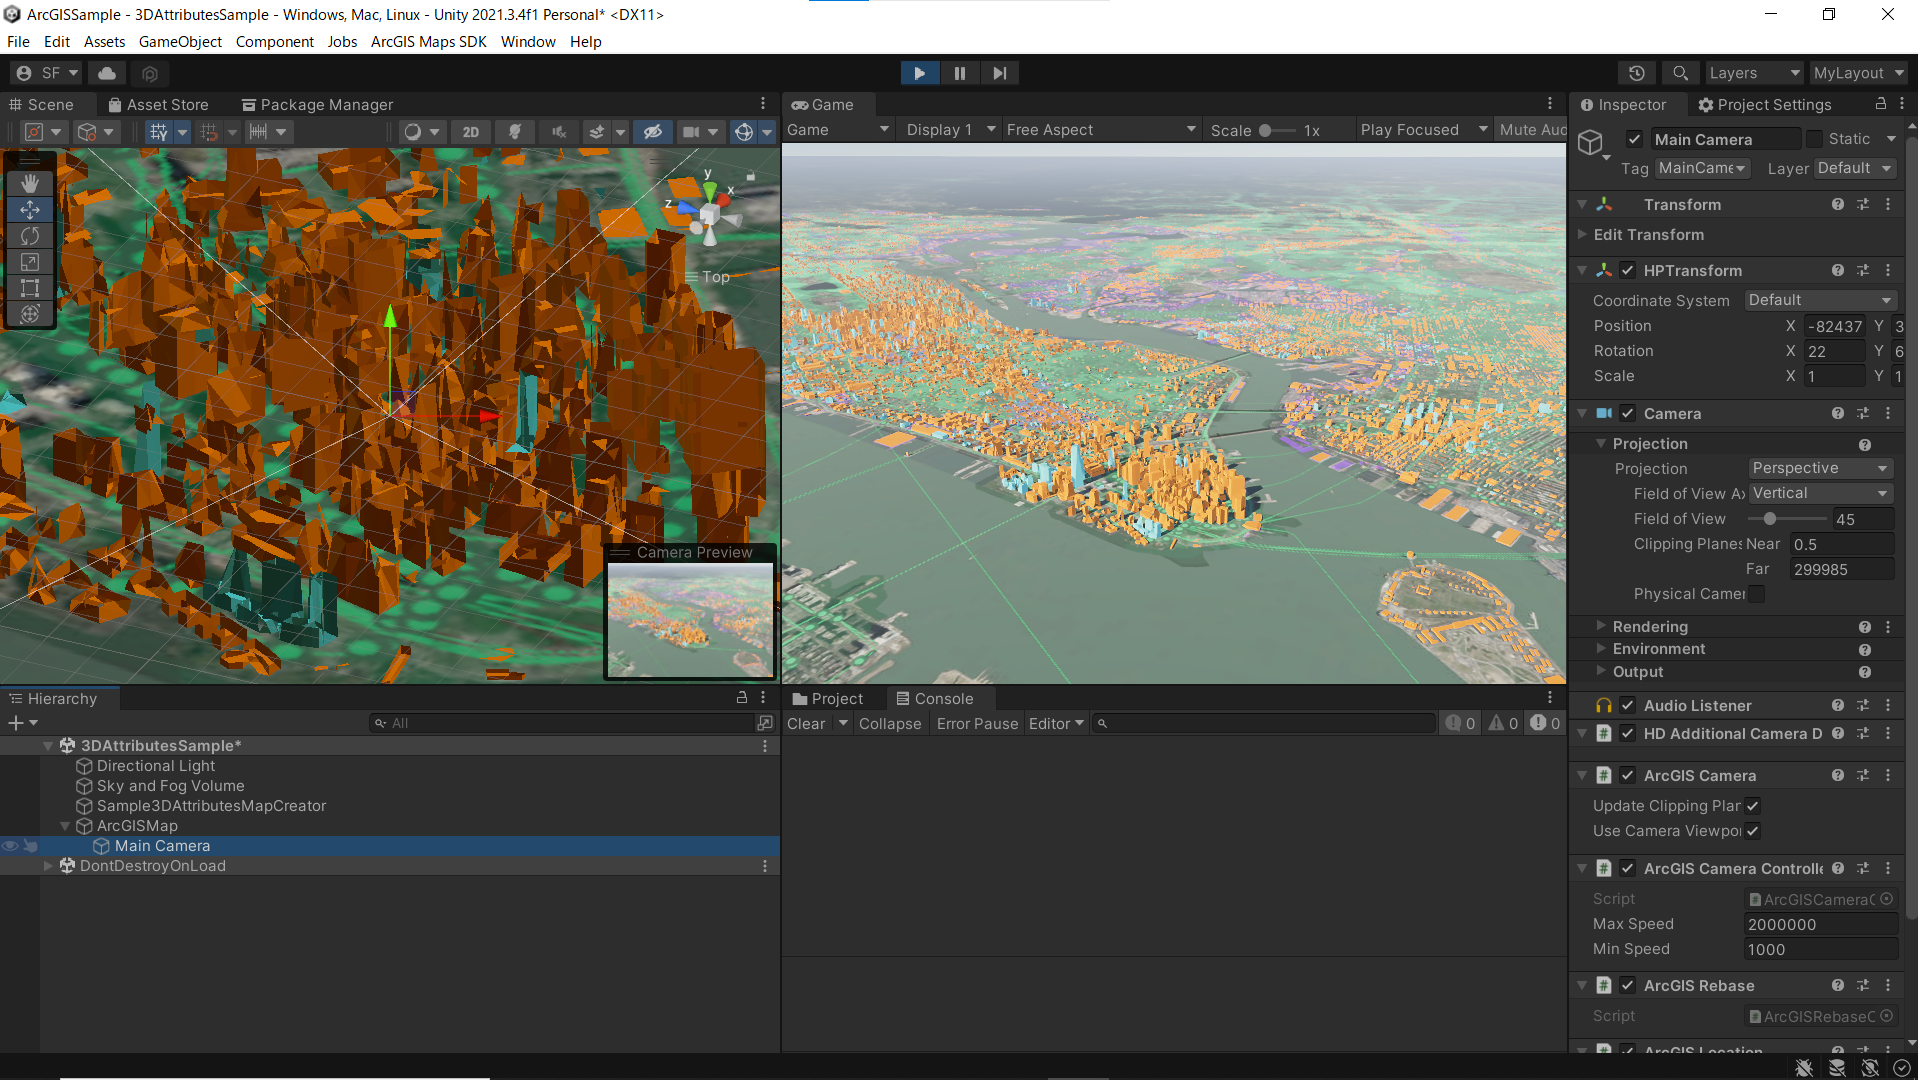The width and height of the screenshot is (1918, 1080).
Task: Select the Hand pan tool
Action: pyautogui.click(x=30, y=183)
